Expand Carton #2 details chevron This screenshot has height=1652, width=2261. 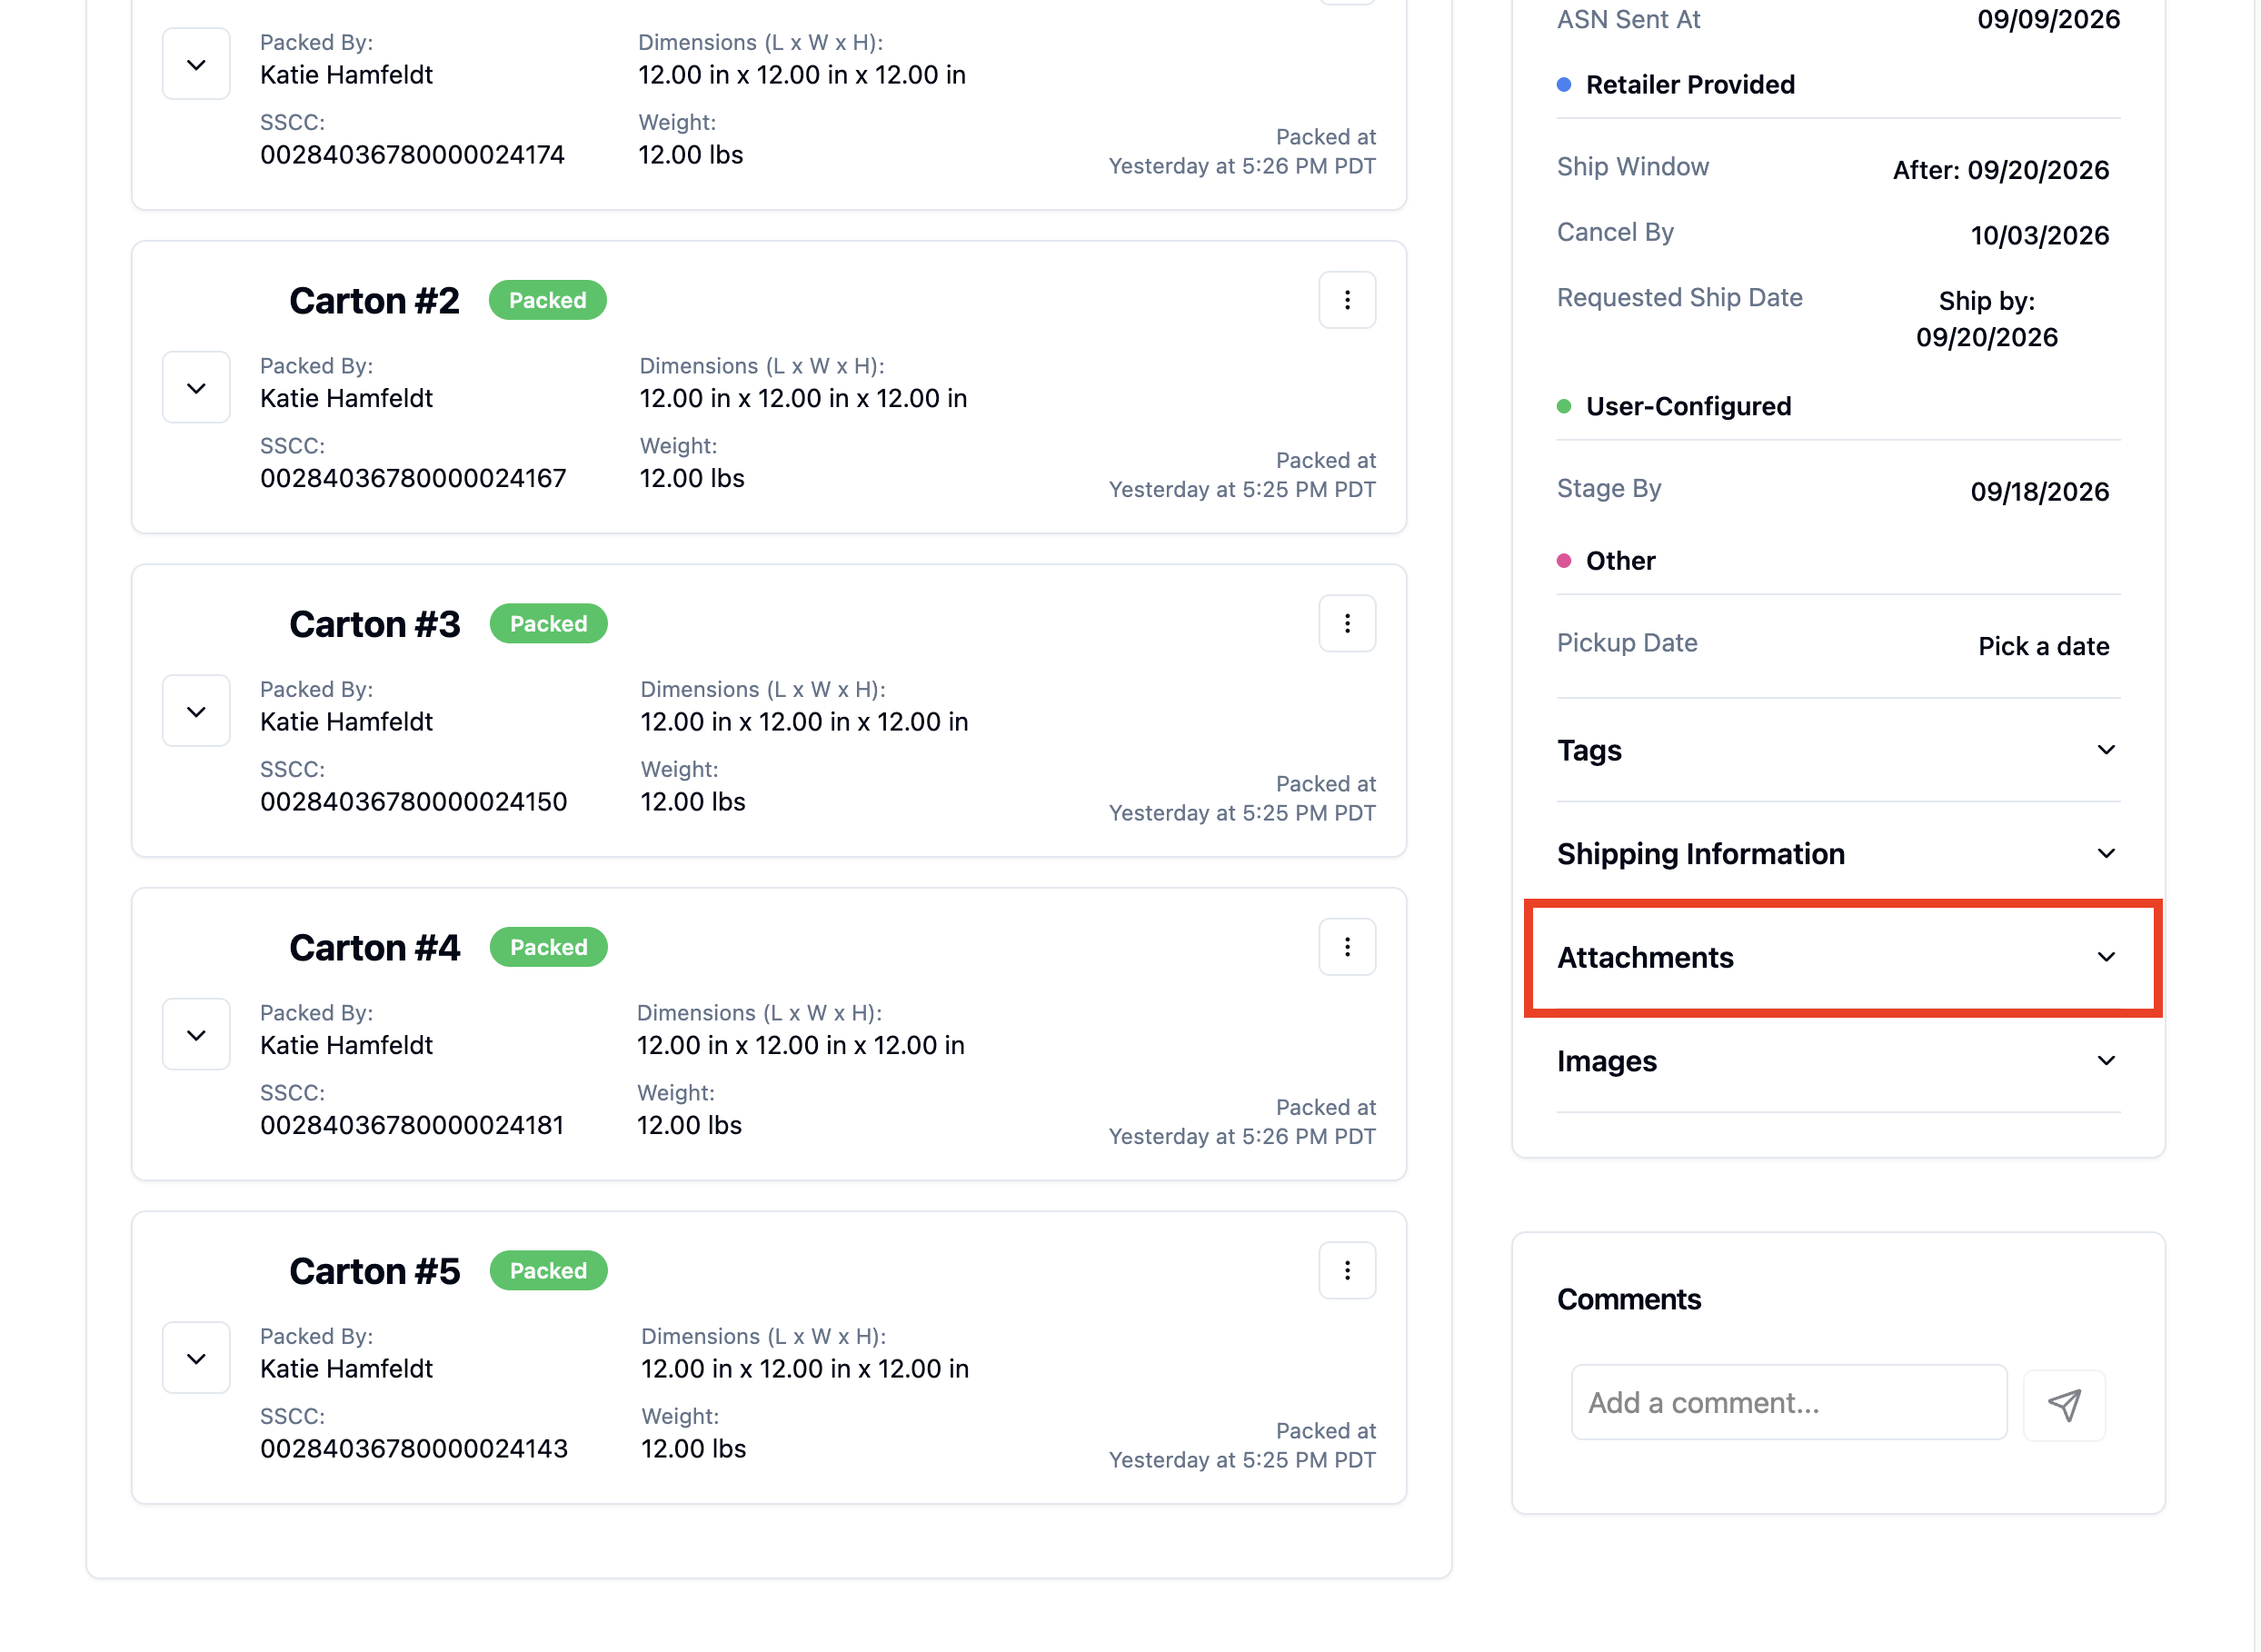click(x=196, y=387)
